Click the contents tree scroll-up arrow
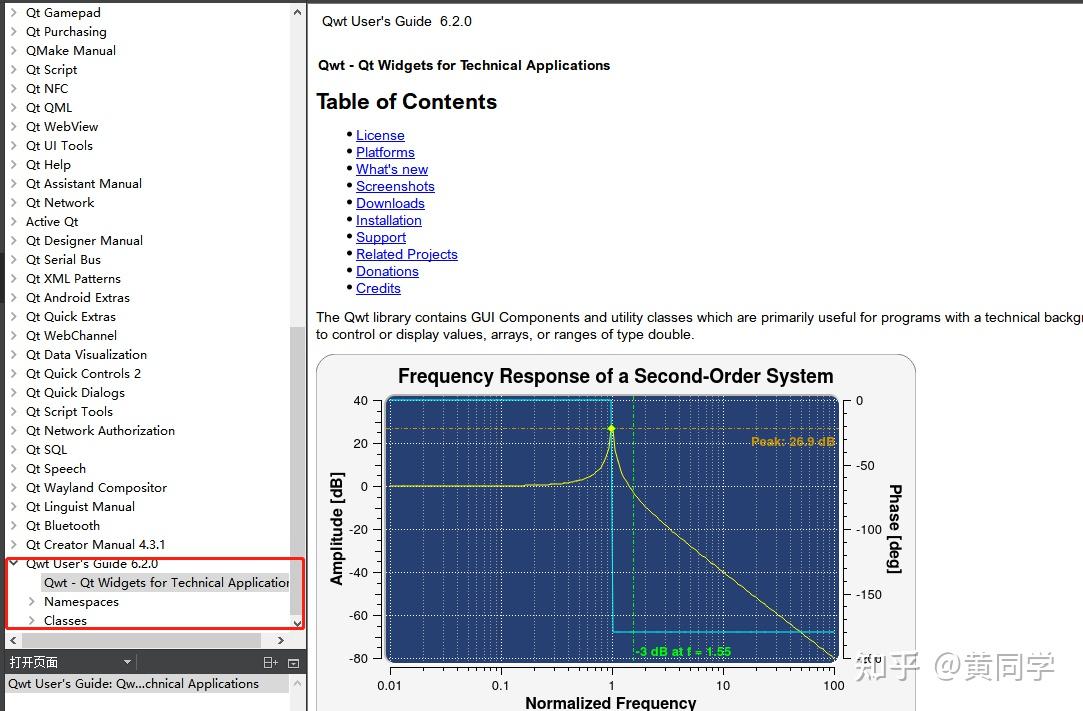 point(297,12)
